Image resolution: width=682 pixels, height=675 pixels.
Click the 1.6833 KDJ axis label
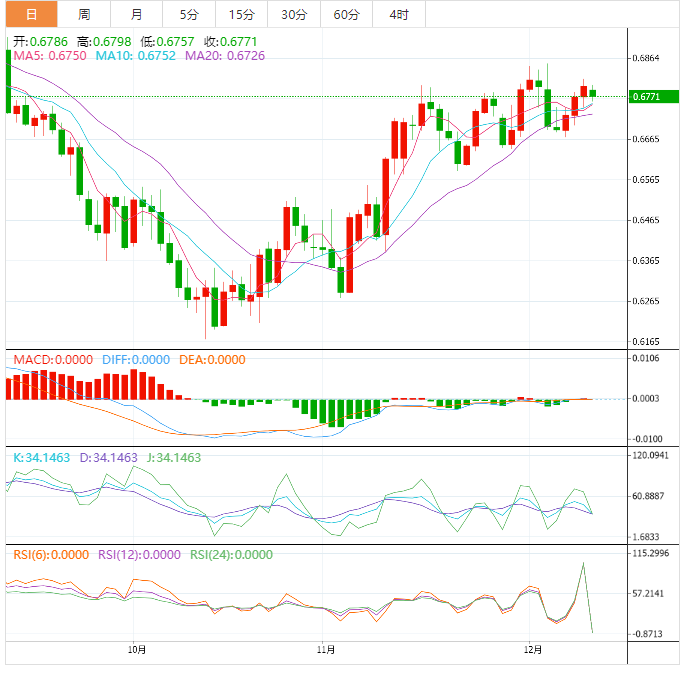pos(646,537)
